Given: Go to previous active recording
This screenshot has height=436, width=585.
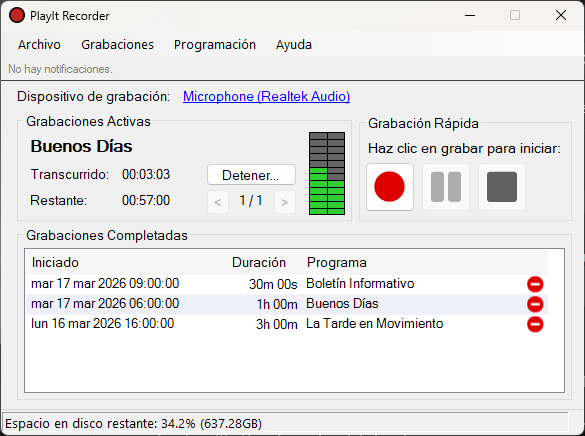Looking at the screenshot, I should coord(218,202).
